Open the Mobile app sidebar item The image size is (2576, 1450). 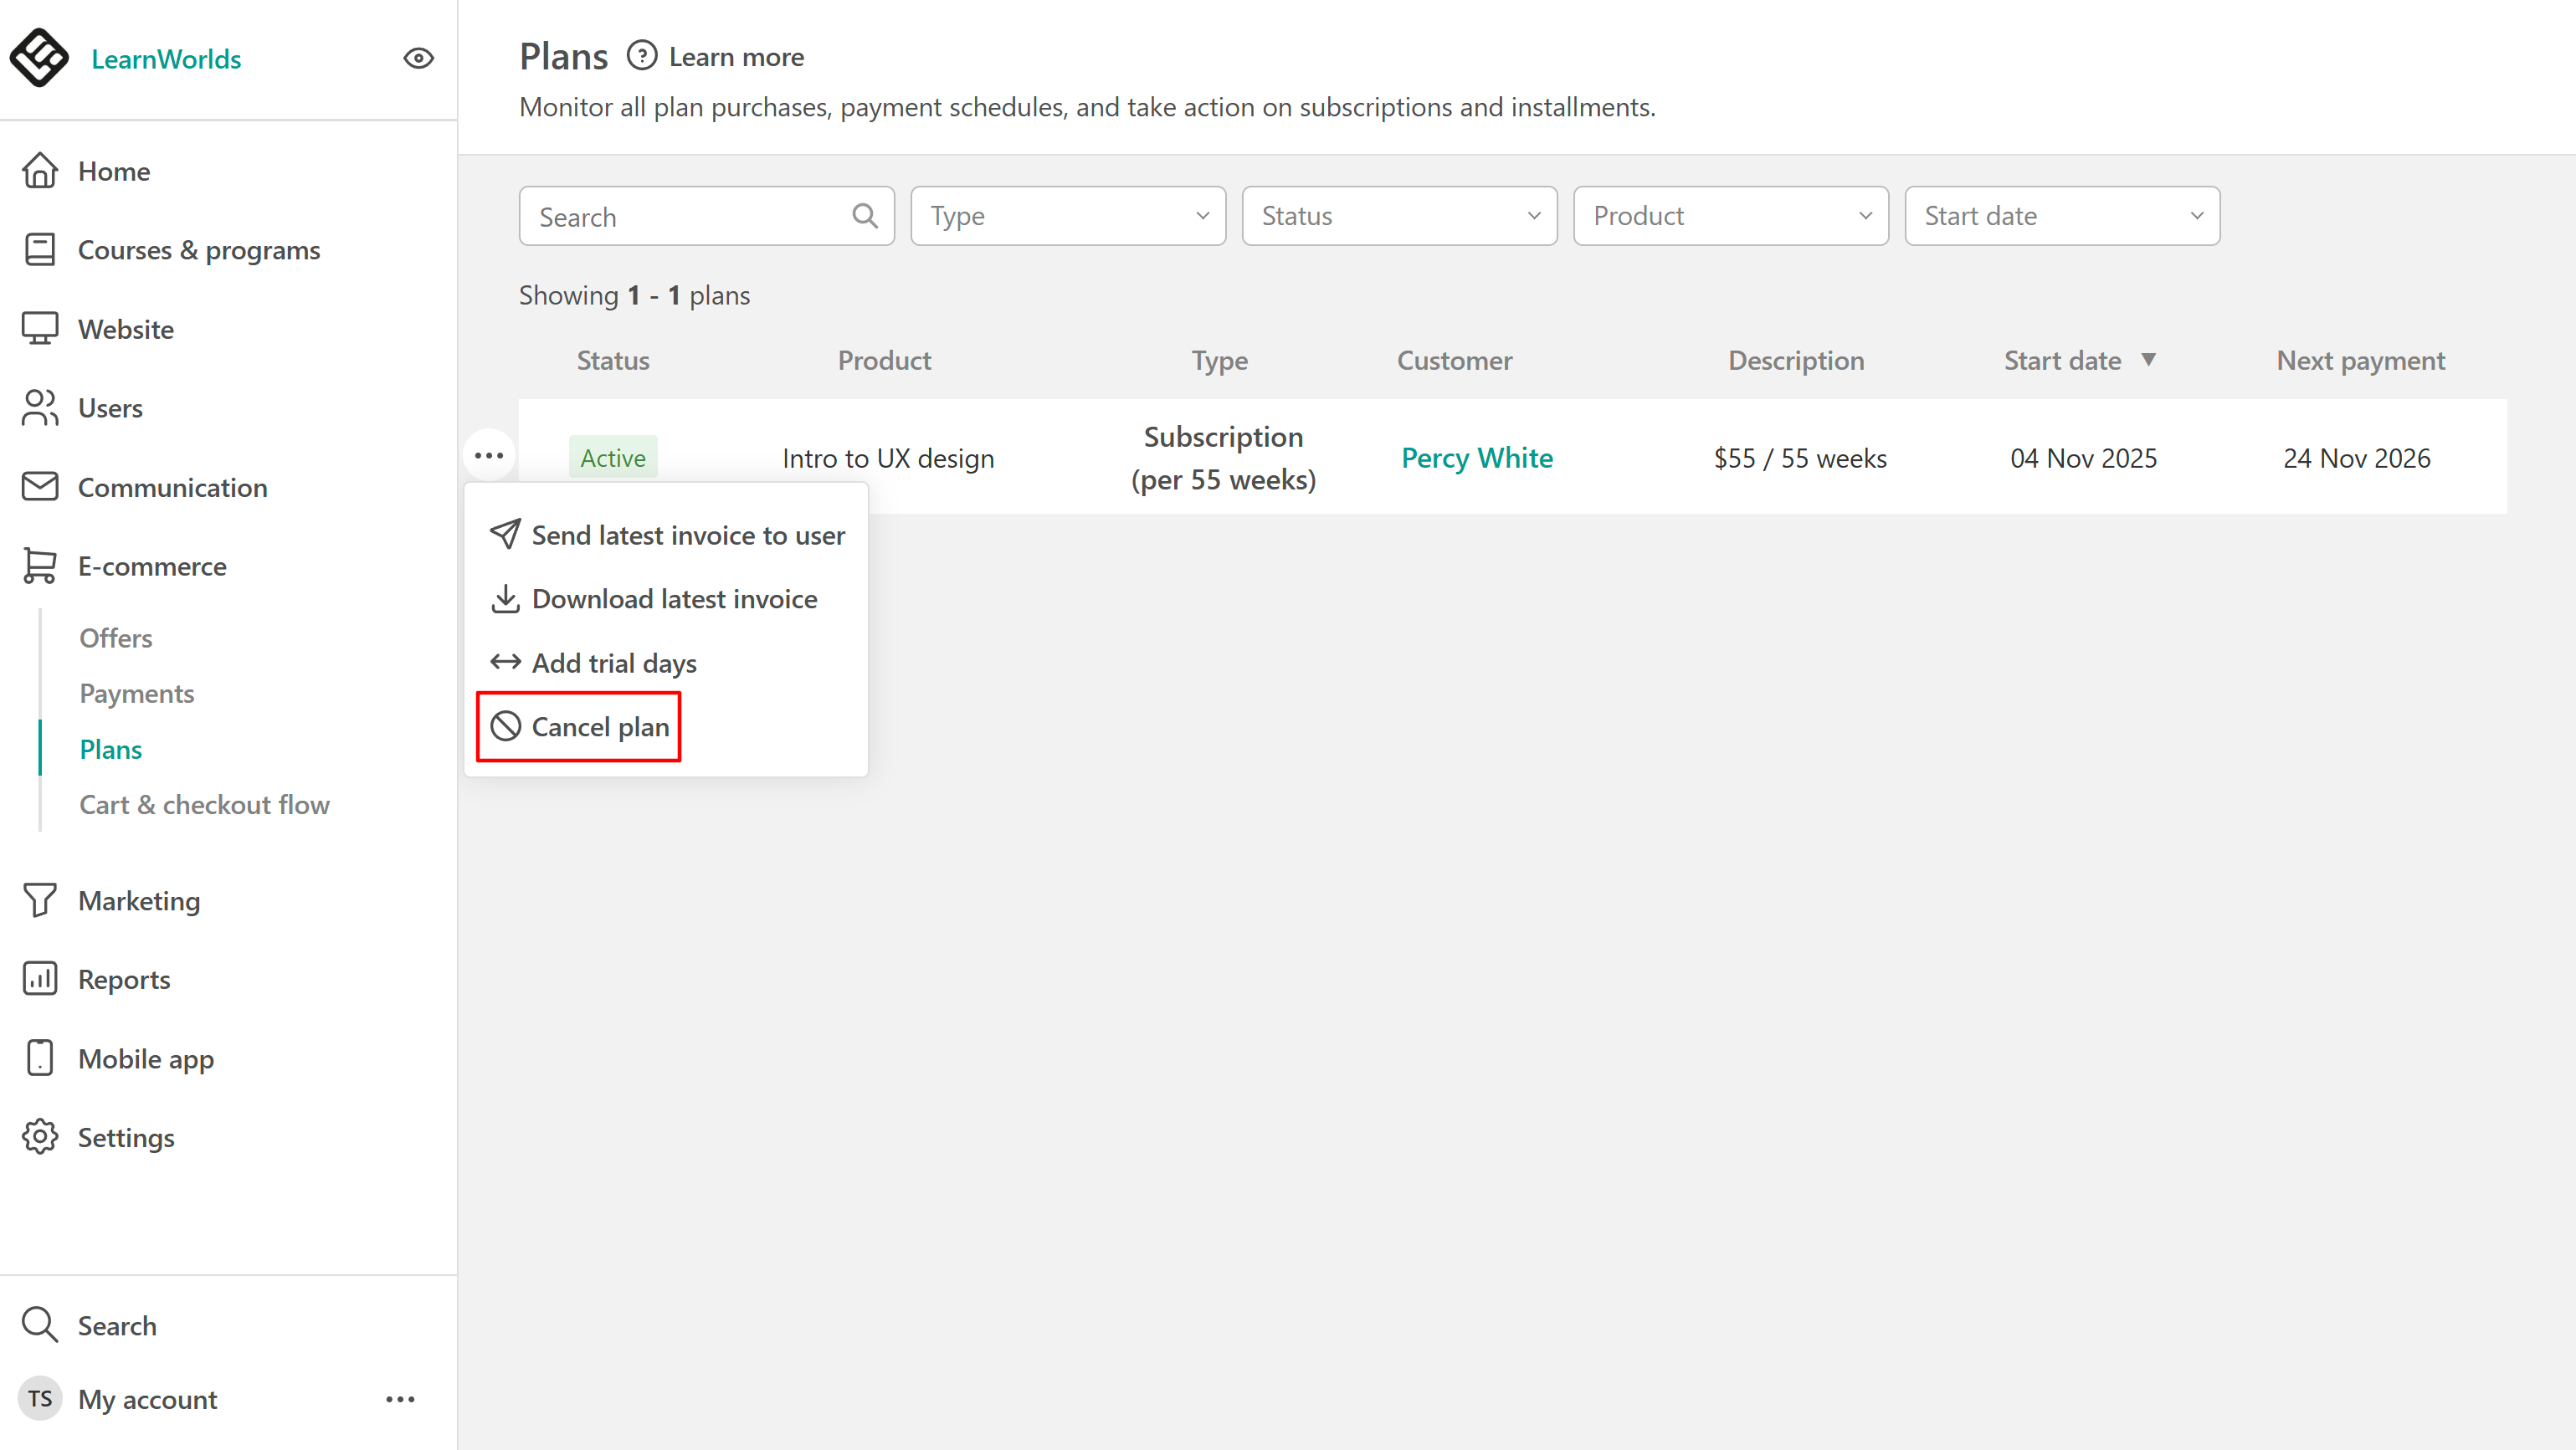(146, 1058)
